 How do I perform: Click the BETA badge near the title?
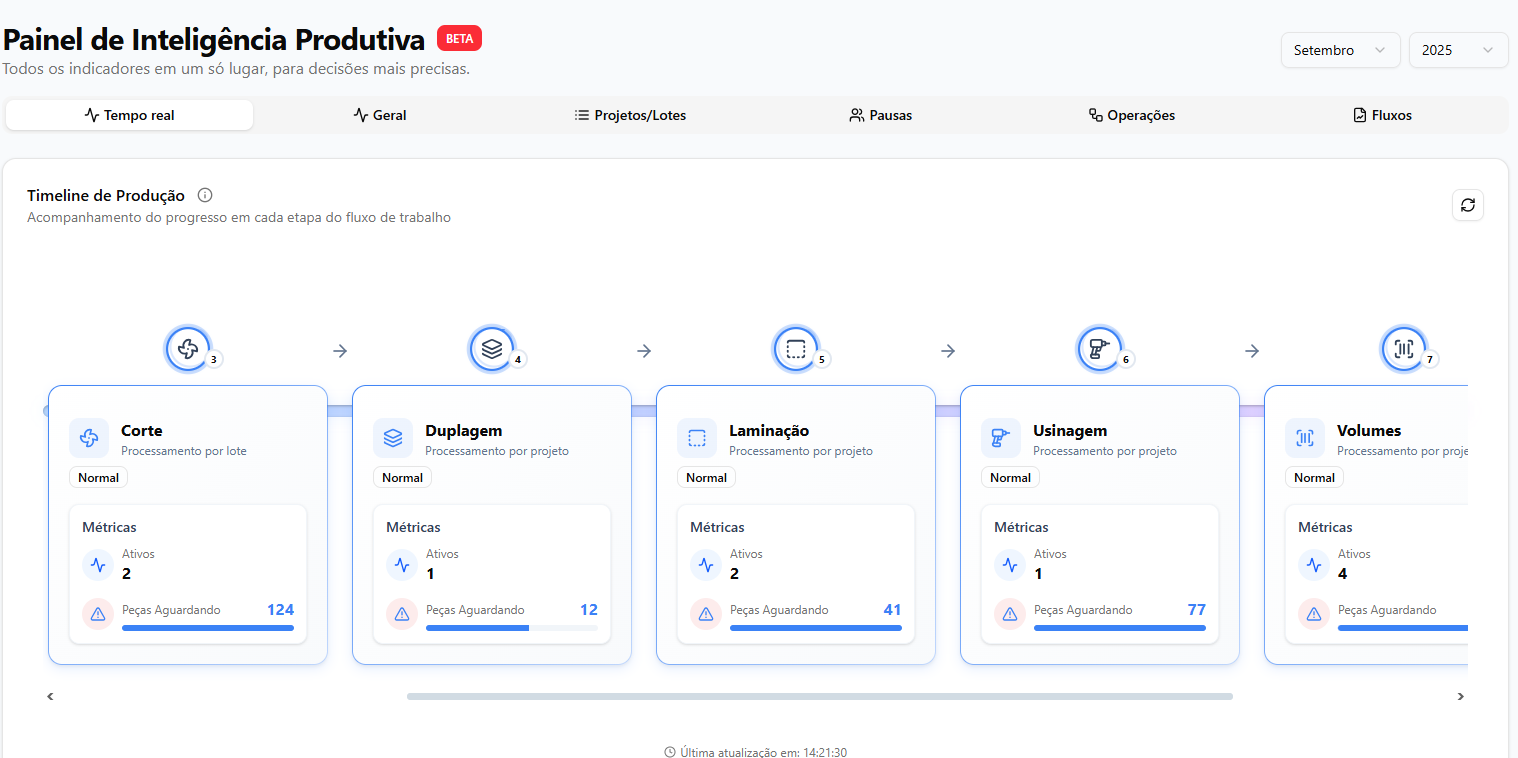[459, 39]
